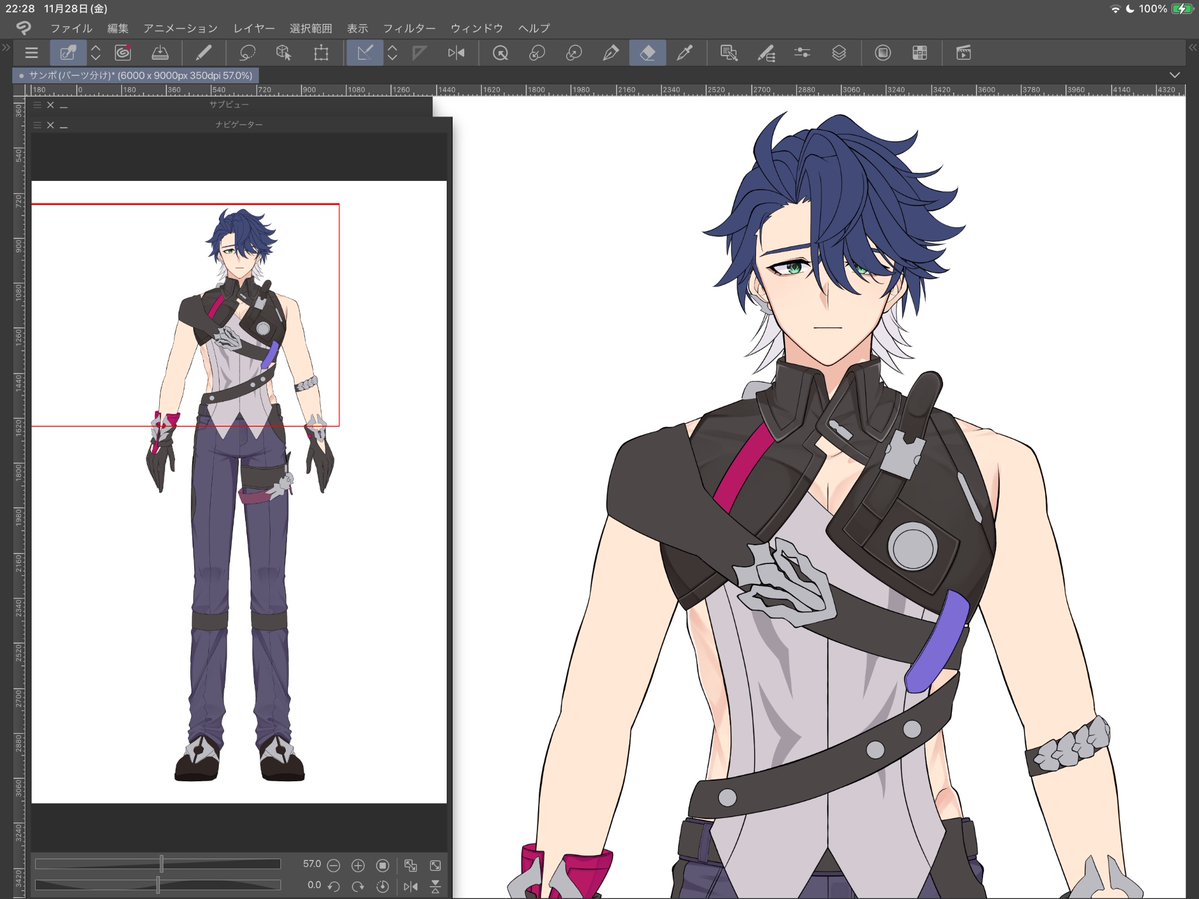Toggle the simple mode switch icon
1199x899 pixels.
(x=68, y=53)
